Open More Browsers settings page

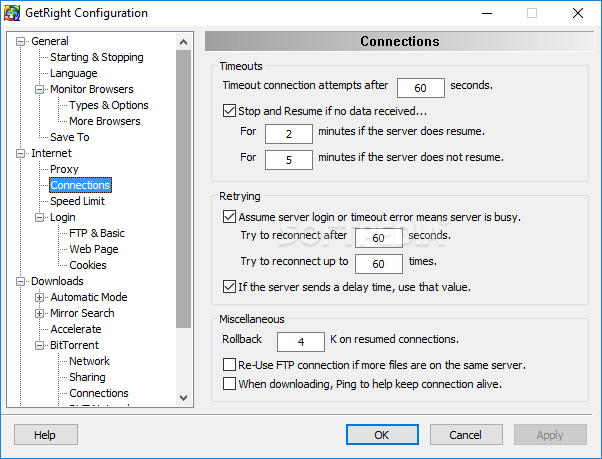pos(105,121)
